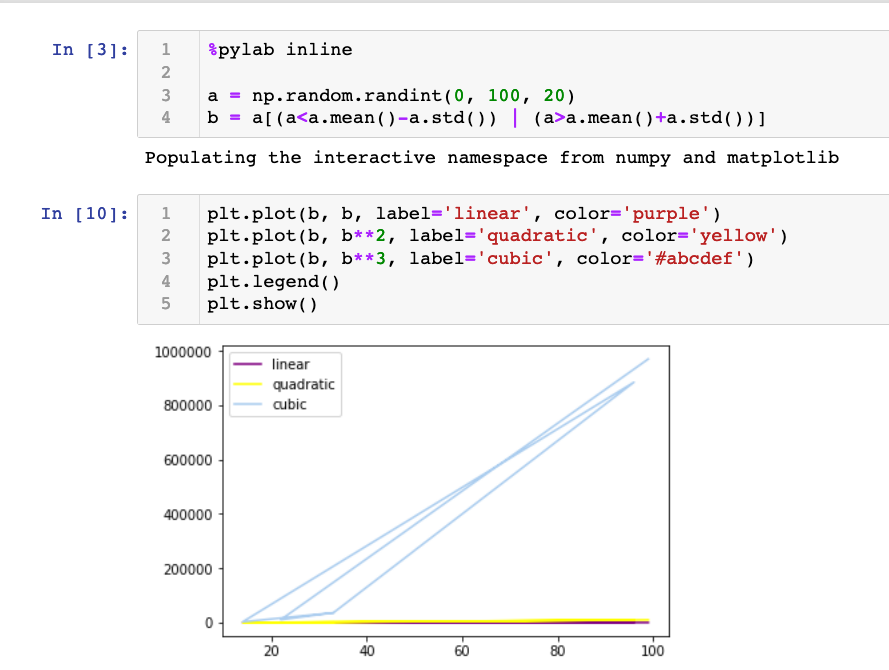Click the In [3] cell prompt
Screen dimensions: 889x670
[x=91, y=50]
